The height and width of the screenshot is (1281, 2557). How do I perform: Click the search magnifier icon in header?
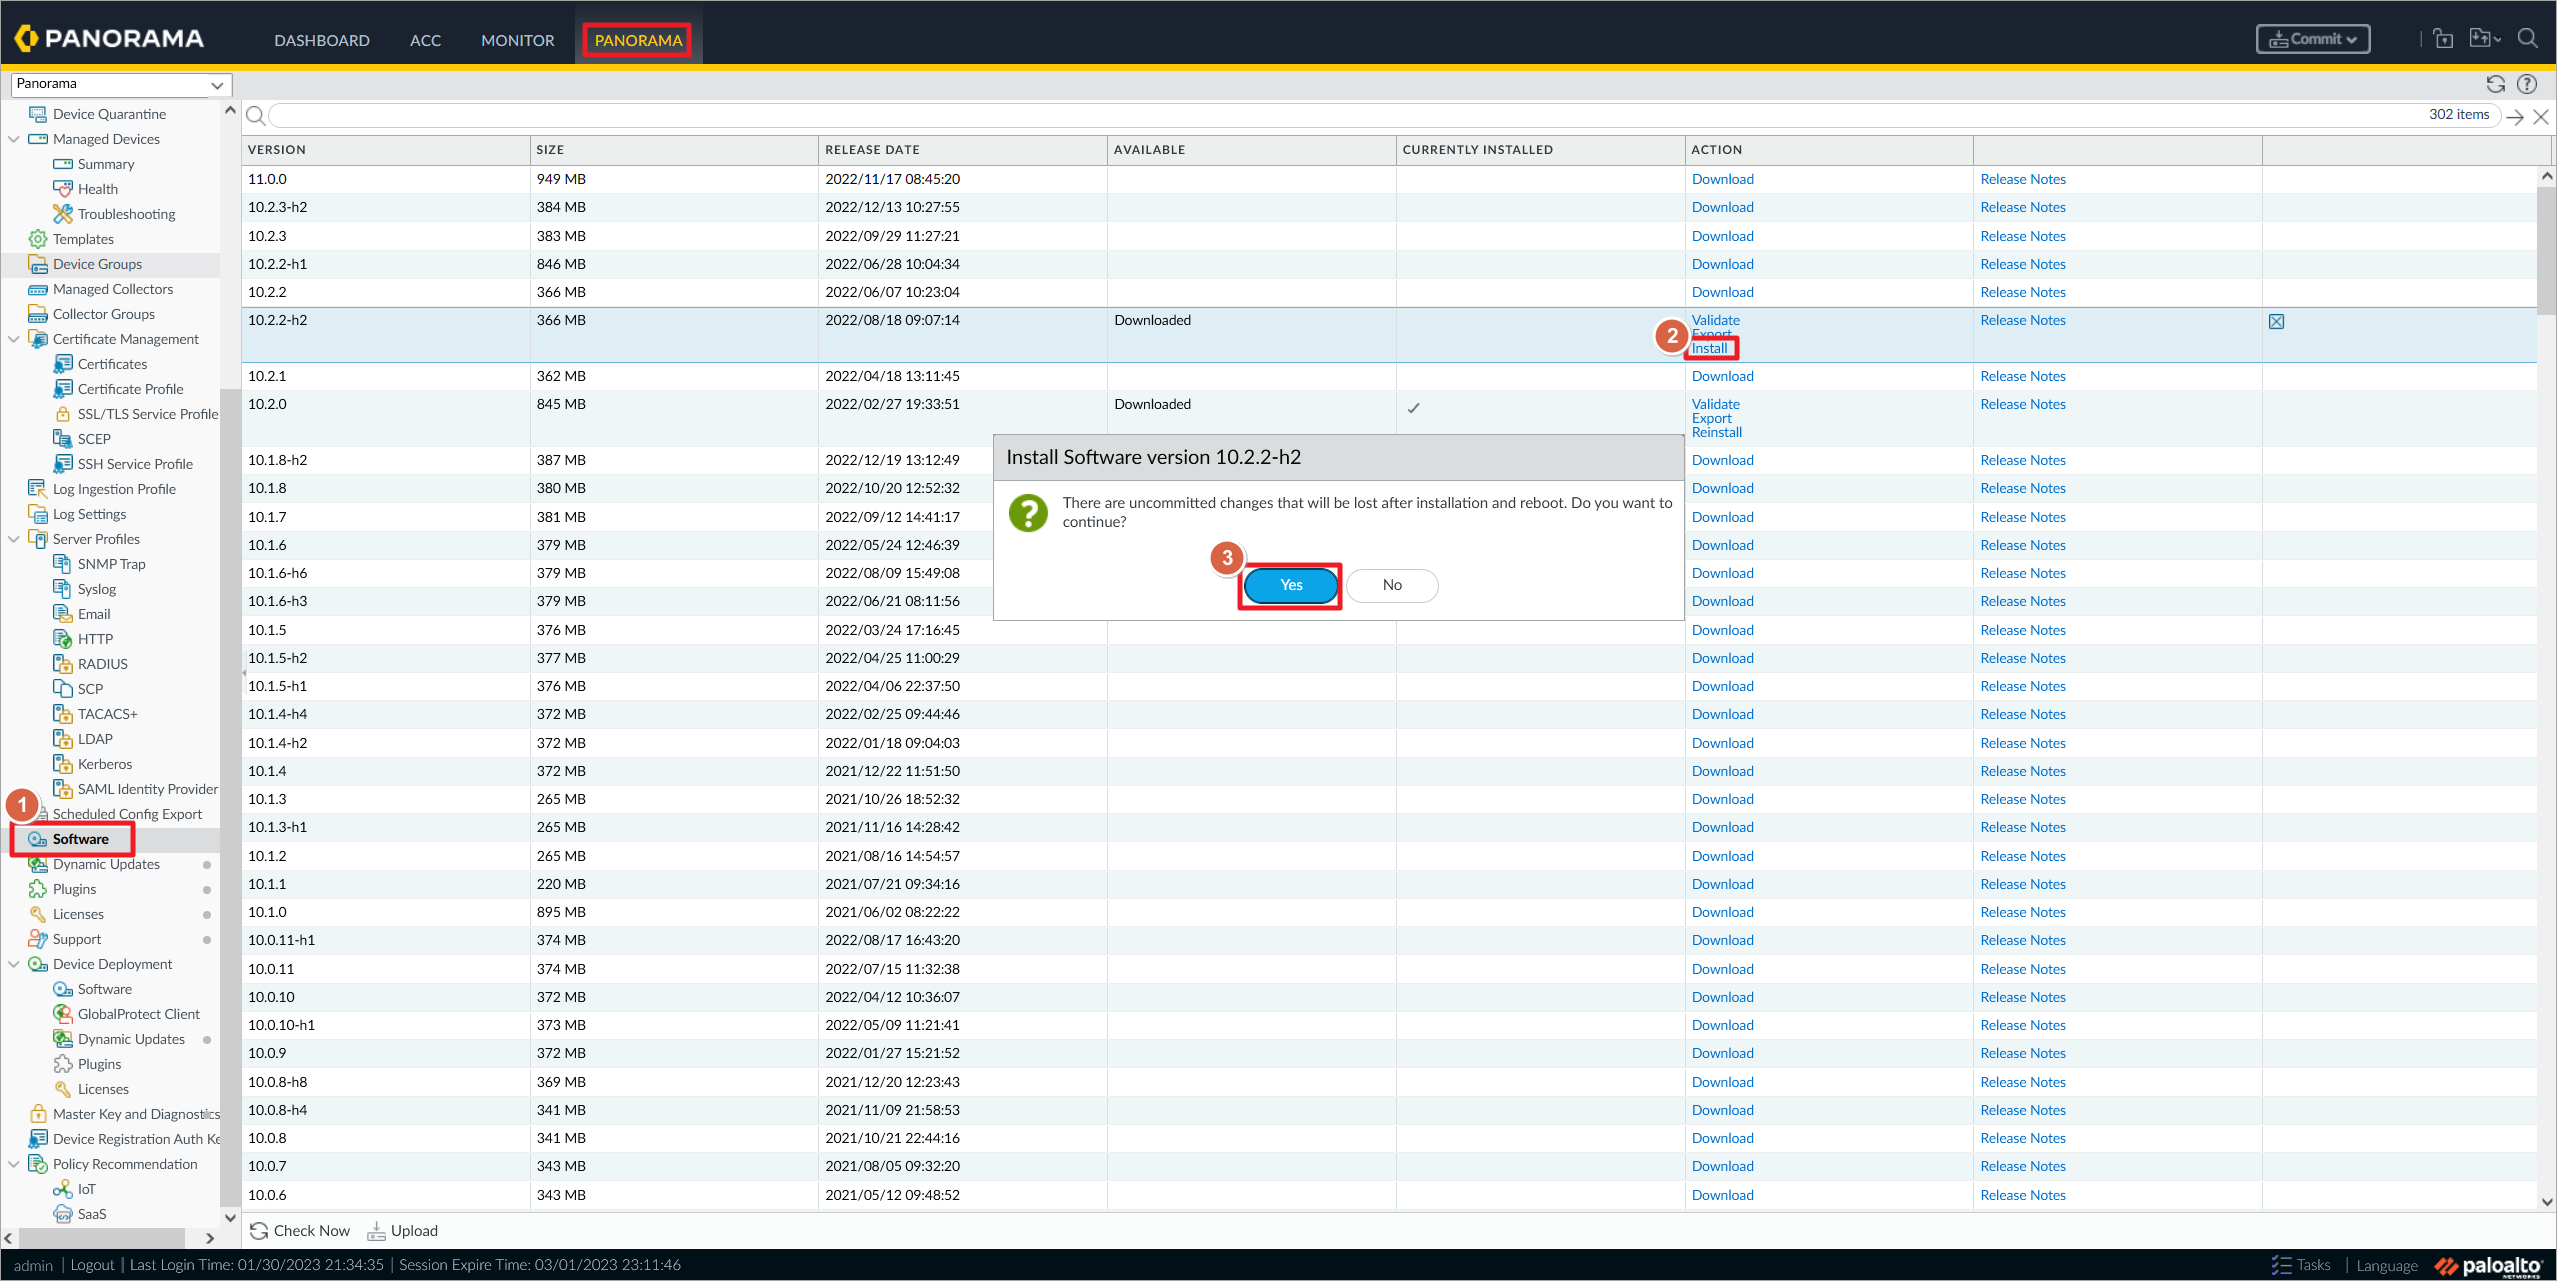tap(2527, 39)
